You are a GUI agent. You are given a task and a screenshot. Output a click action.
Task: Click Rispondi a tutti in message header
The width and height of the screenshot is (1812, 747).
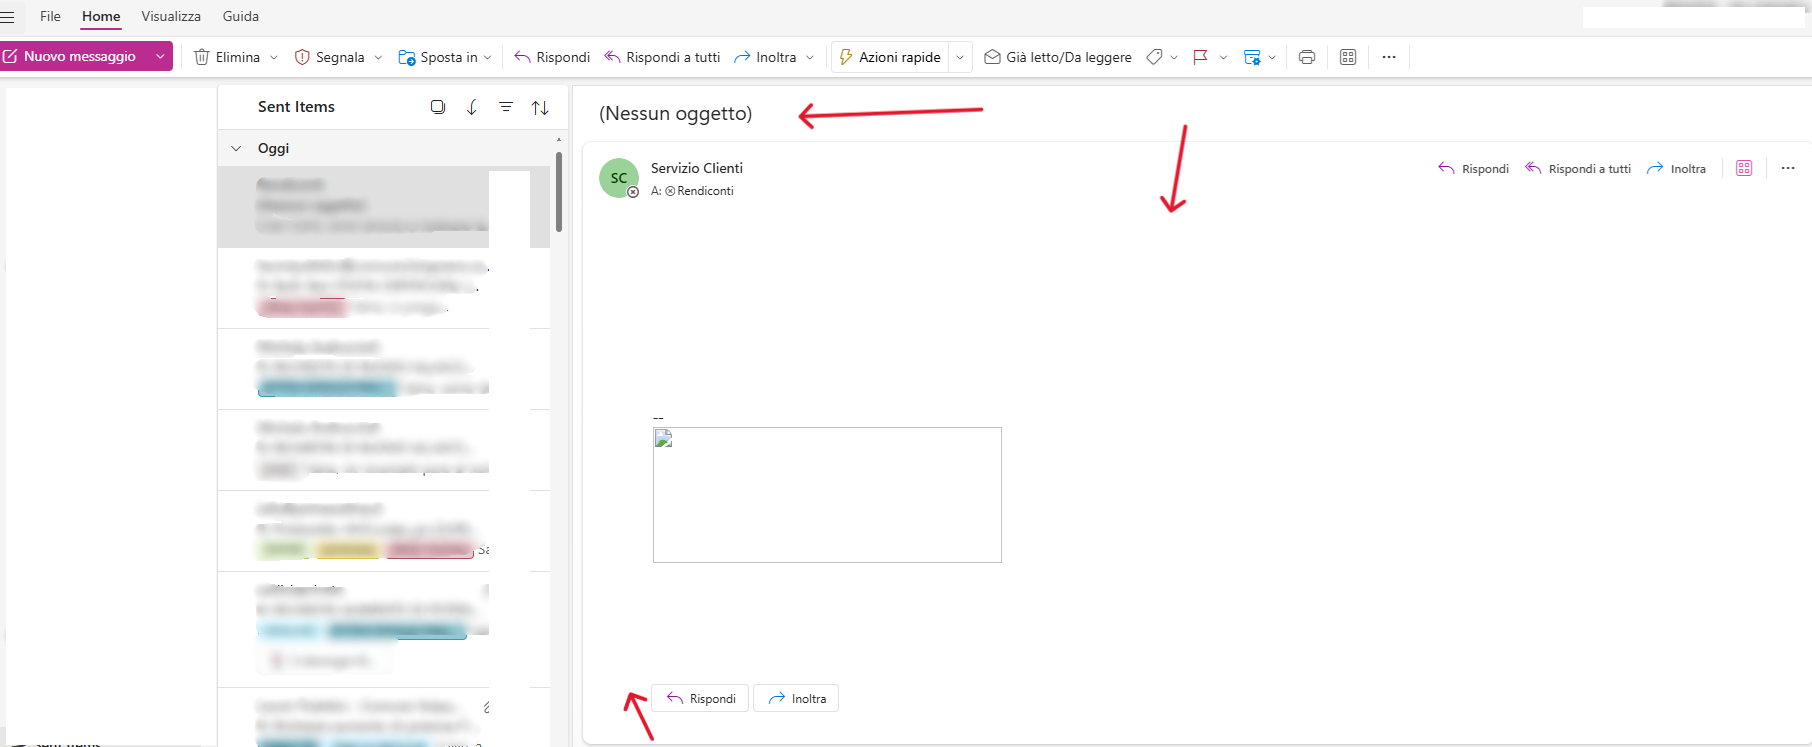(1578, 168)
